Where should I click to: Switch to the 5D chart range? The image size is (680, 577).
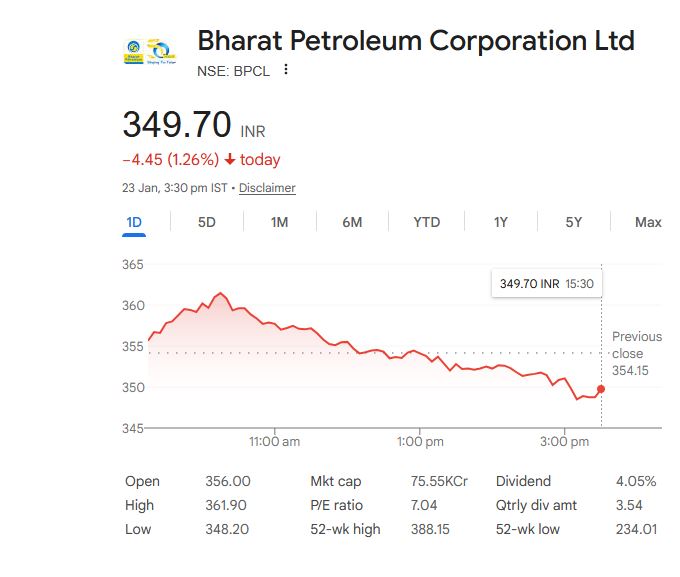pos(207,222)
